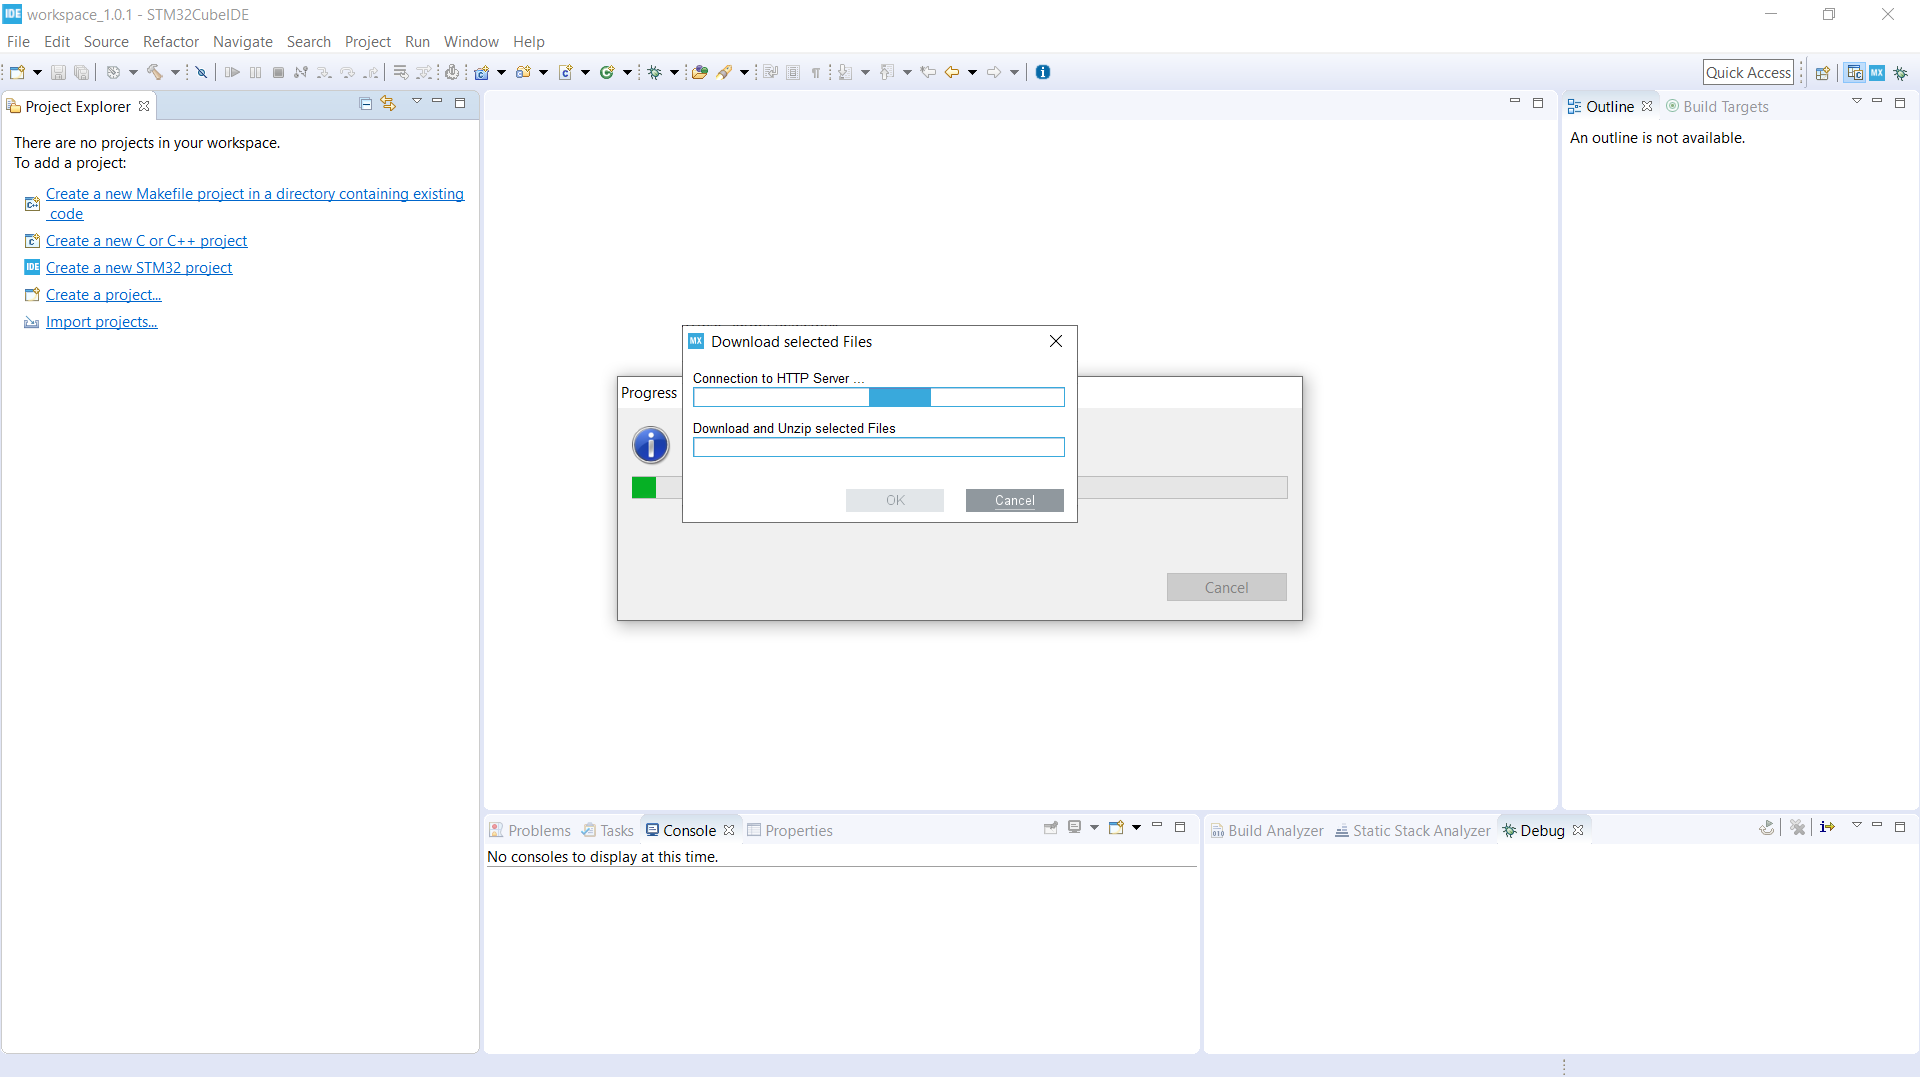This screenshot has width=1920, height=1080.
Task: Click the Quick Access input field
Action: (1747, 71)
